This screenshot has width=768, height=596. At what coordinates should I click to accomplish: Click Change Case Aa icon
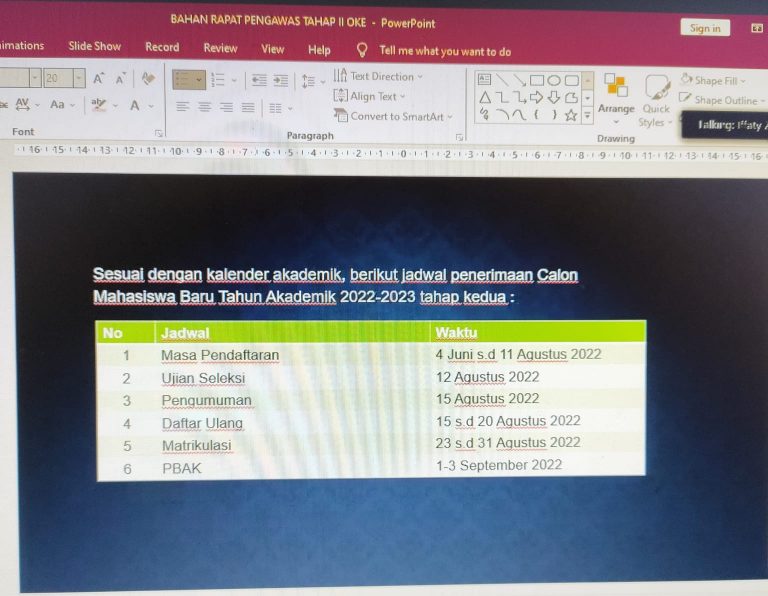pyautogui.click(x=57, y=105)
